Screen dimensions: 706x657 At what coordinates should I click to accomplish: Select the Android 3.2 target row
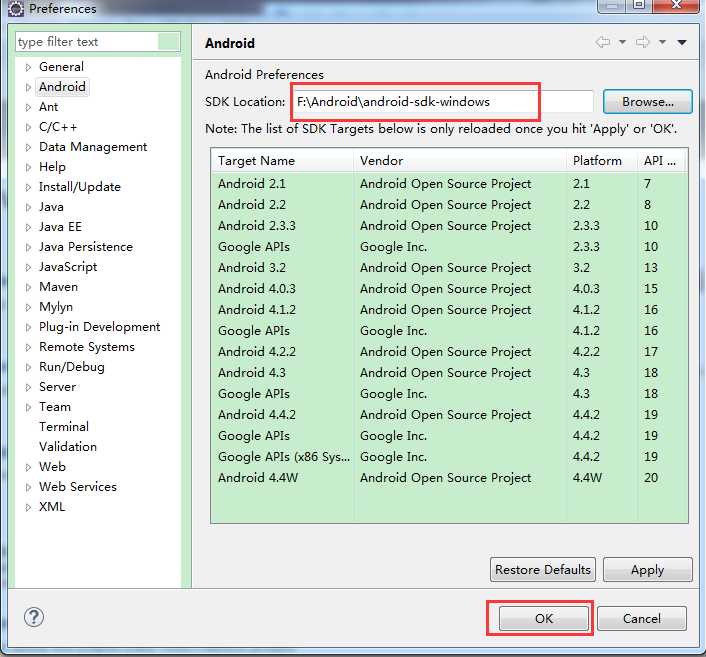point(449,267)
